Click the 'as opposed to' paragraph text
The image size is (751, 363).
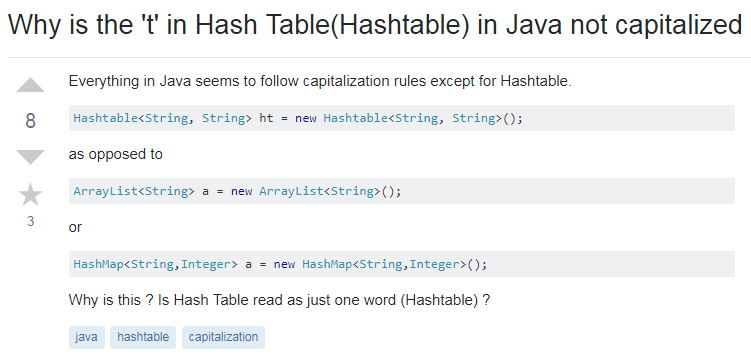tap(115, 155)
